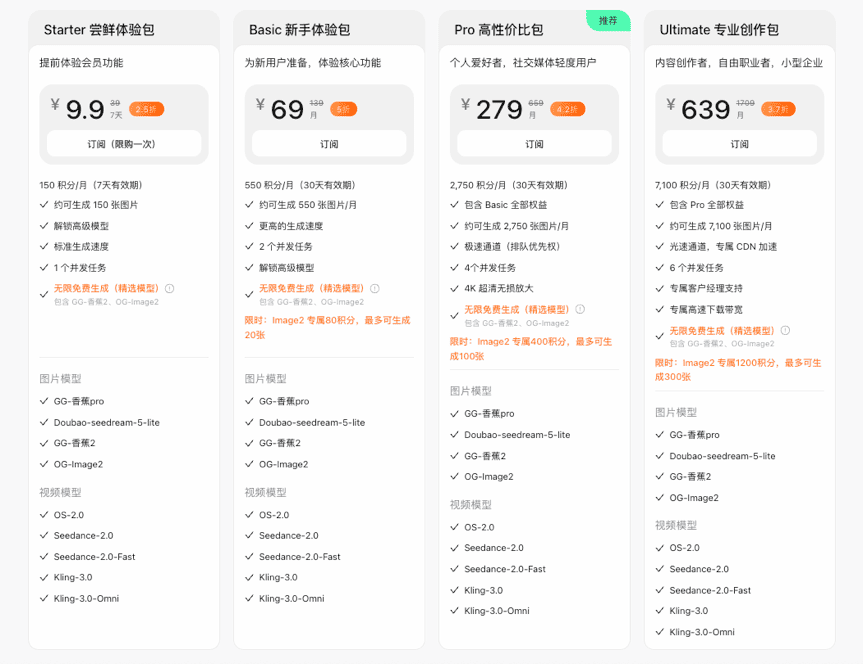Viewport: 863px width, 664px height.
Task: Click the green 推荐 badge on Pro
Action: pos(608,20)
